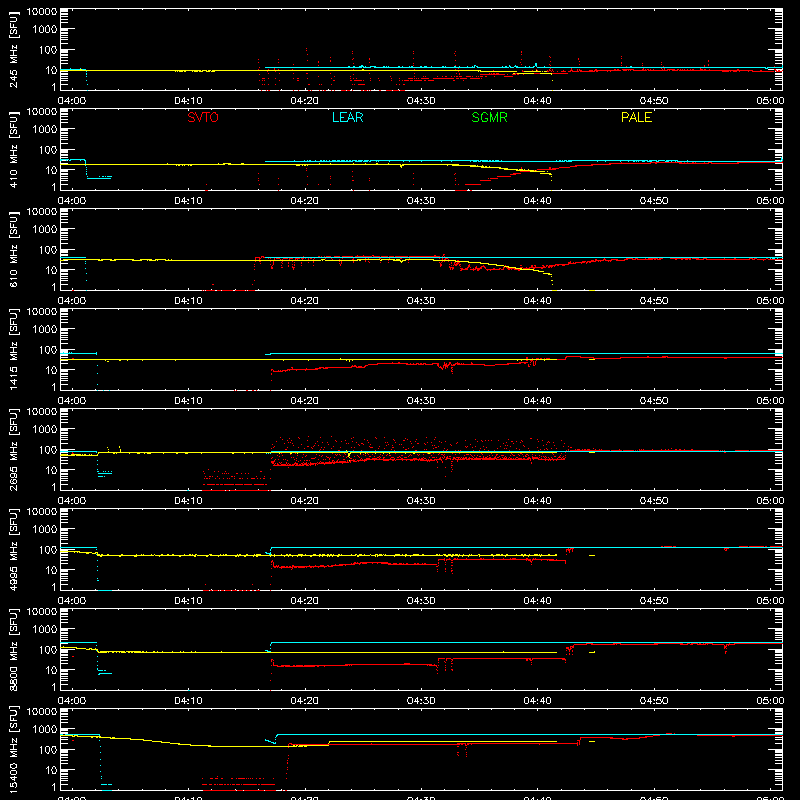This screenshot has height=800, width=800.
Task: Click the 10000 y-tick on the 2695 MHz panel
Action: click(x=42, y=412)
